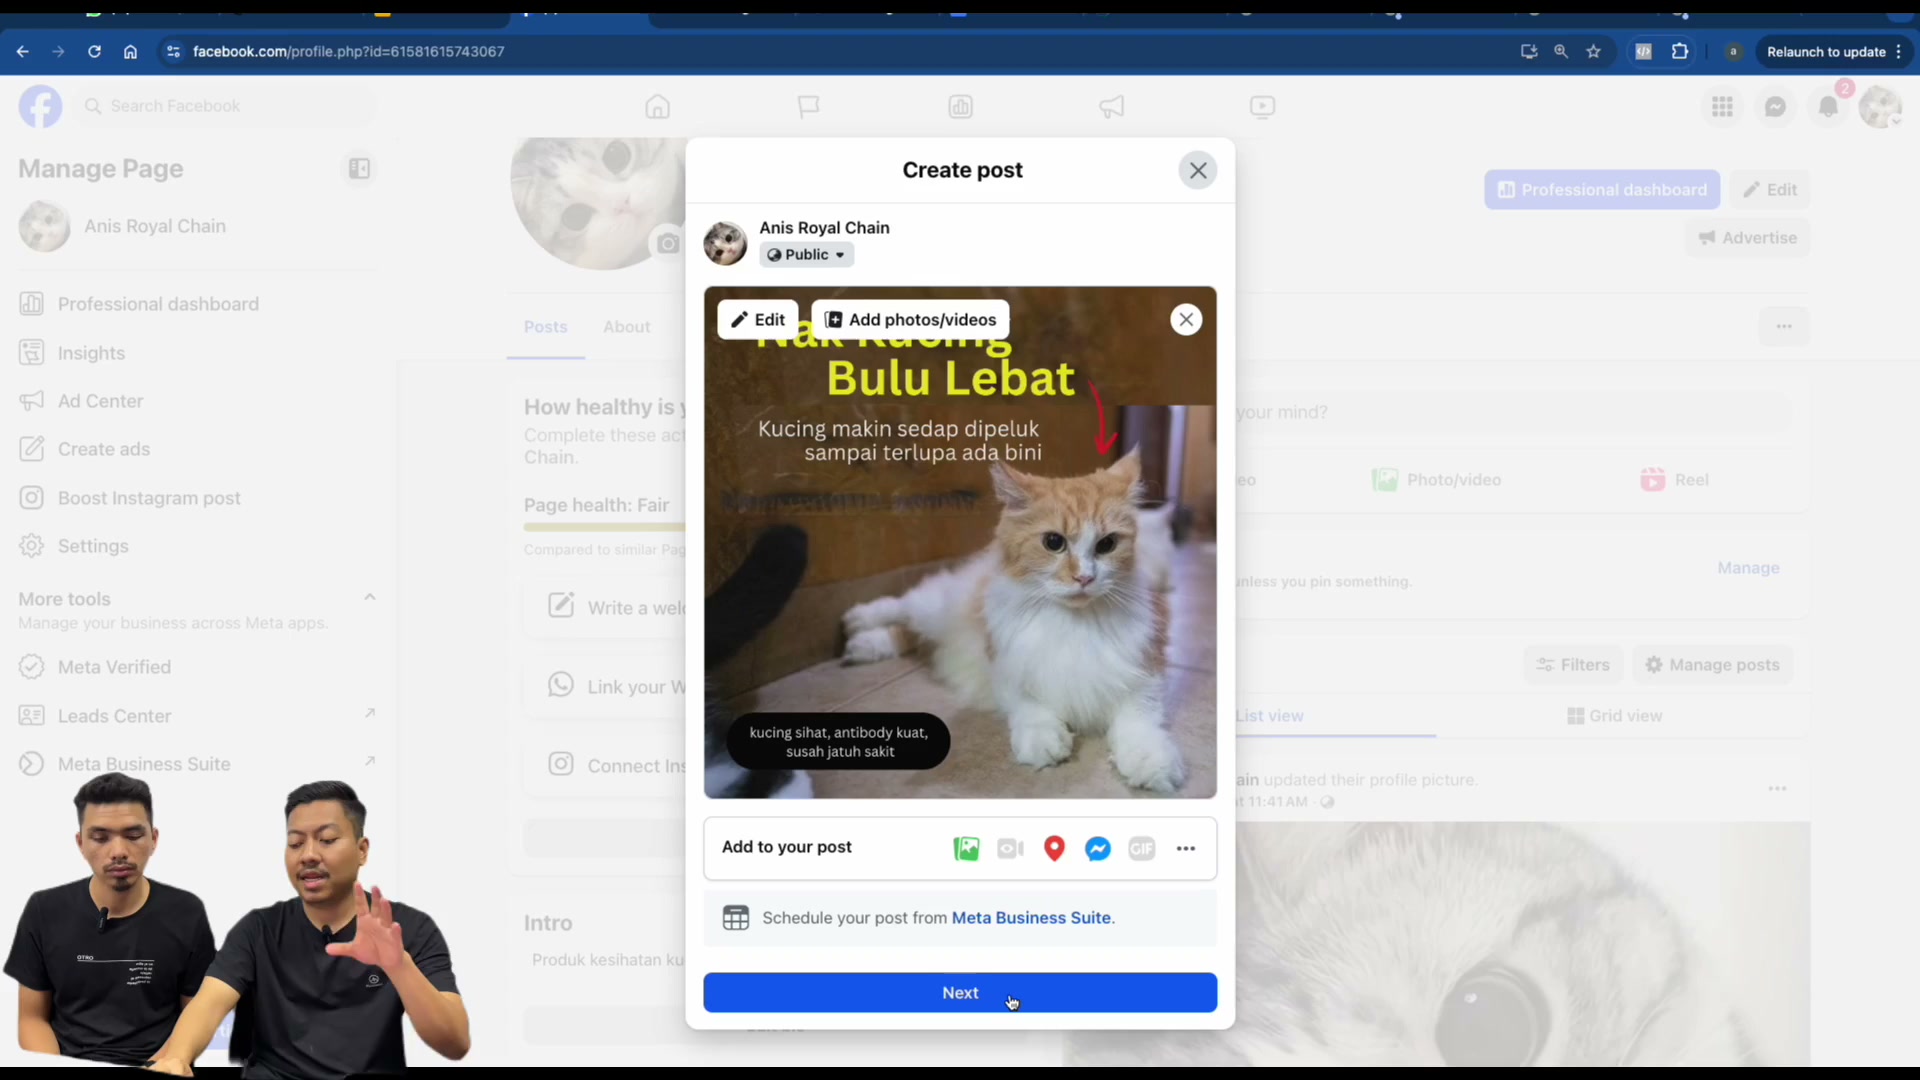This screenshot has height=1080, width=1920.
Task: Collapse the More tools section
Action: click(369, 598)
